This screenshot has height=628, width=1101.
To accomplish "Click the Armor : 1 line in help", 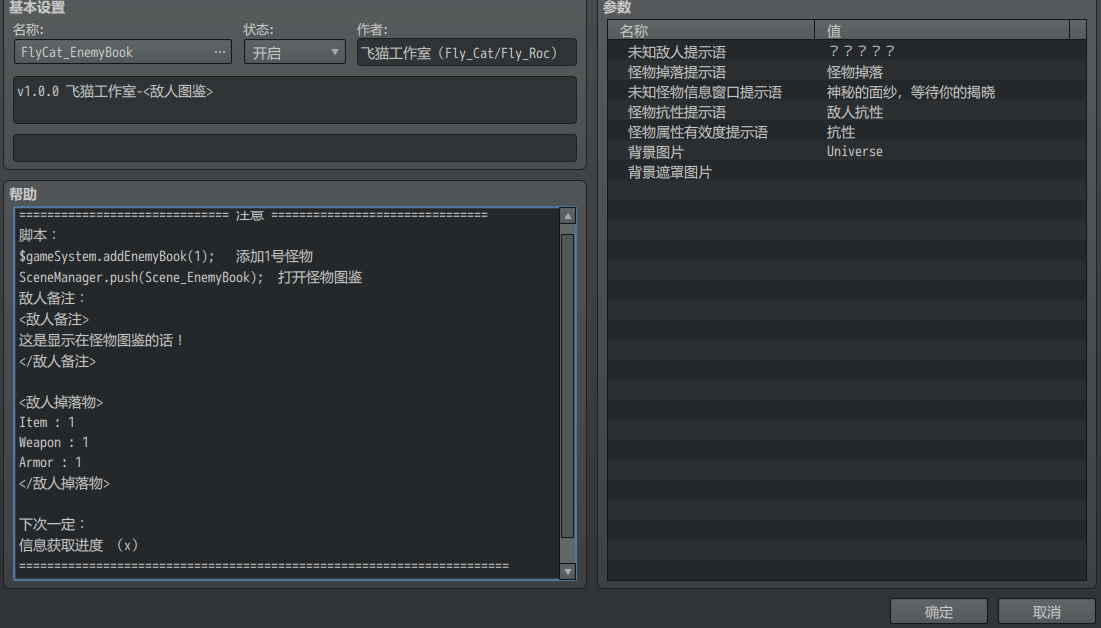I will point(50,462).
